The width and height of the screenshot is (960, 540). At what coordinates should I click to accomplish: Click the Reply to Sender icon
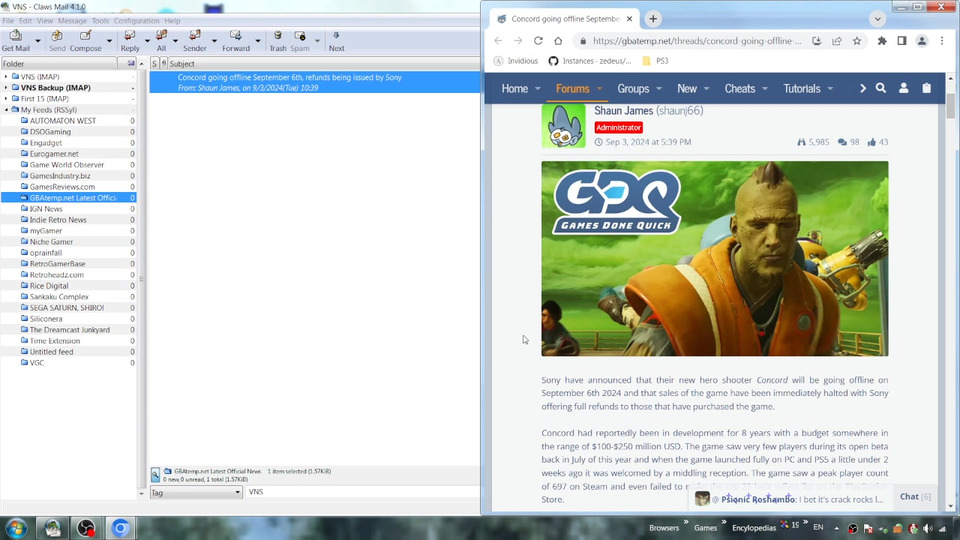[195, 41]
